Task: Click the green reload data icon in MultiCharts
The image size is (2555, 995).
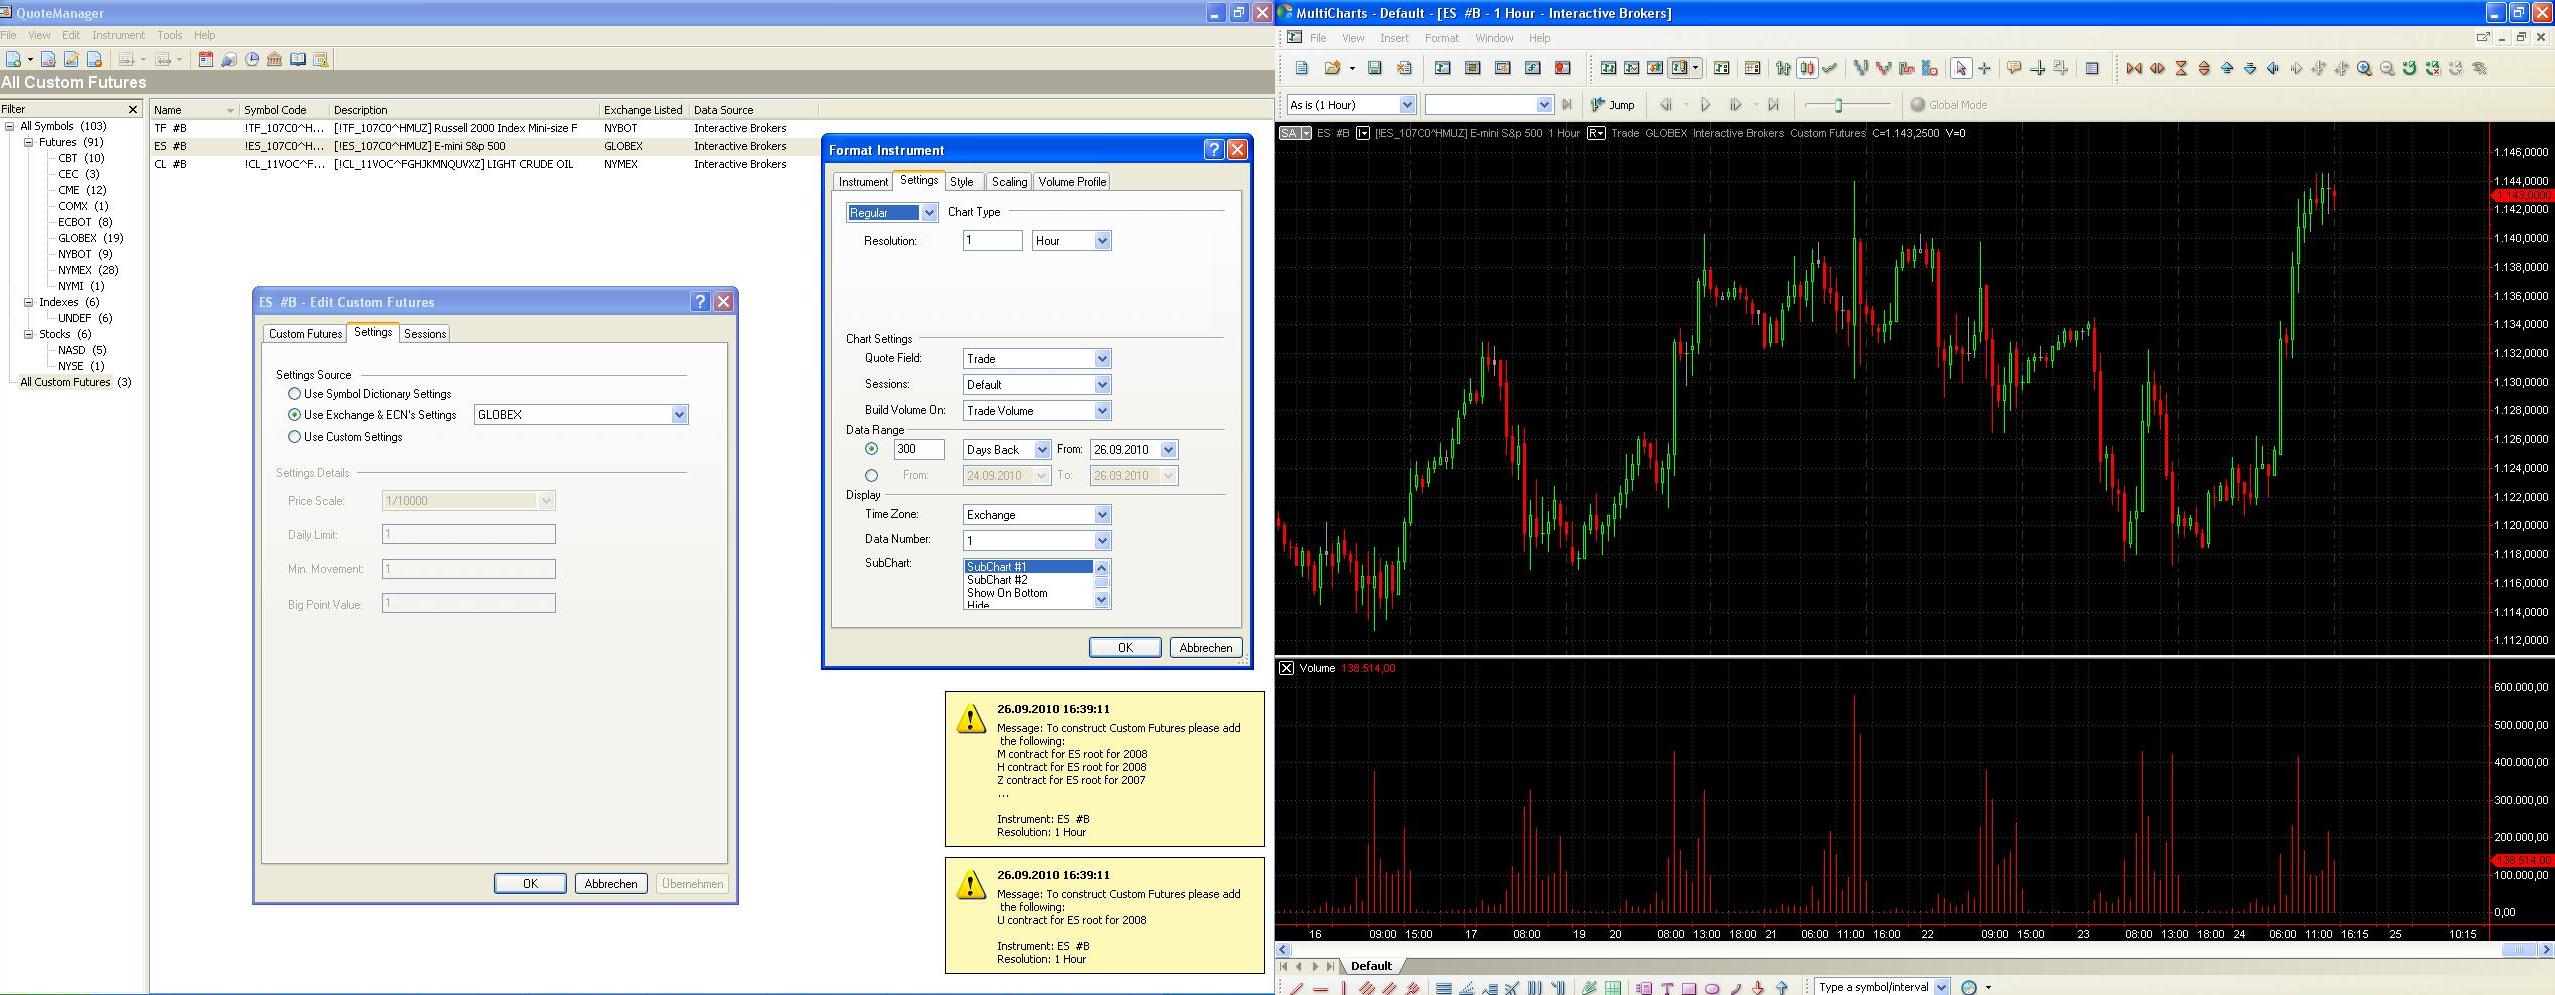Action: coord(2410,68)
